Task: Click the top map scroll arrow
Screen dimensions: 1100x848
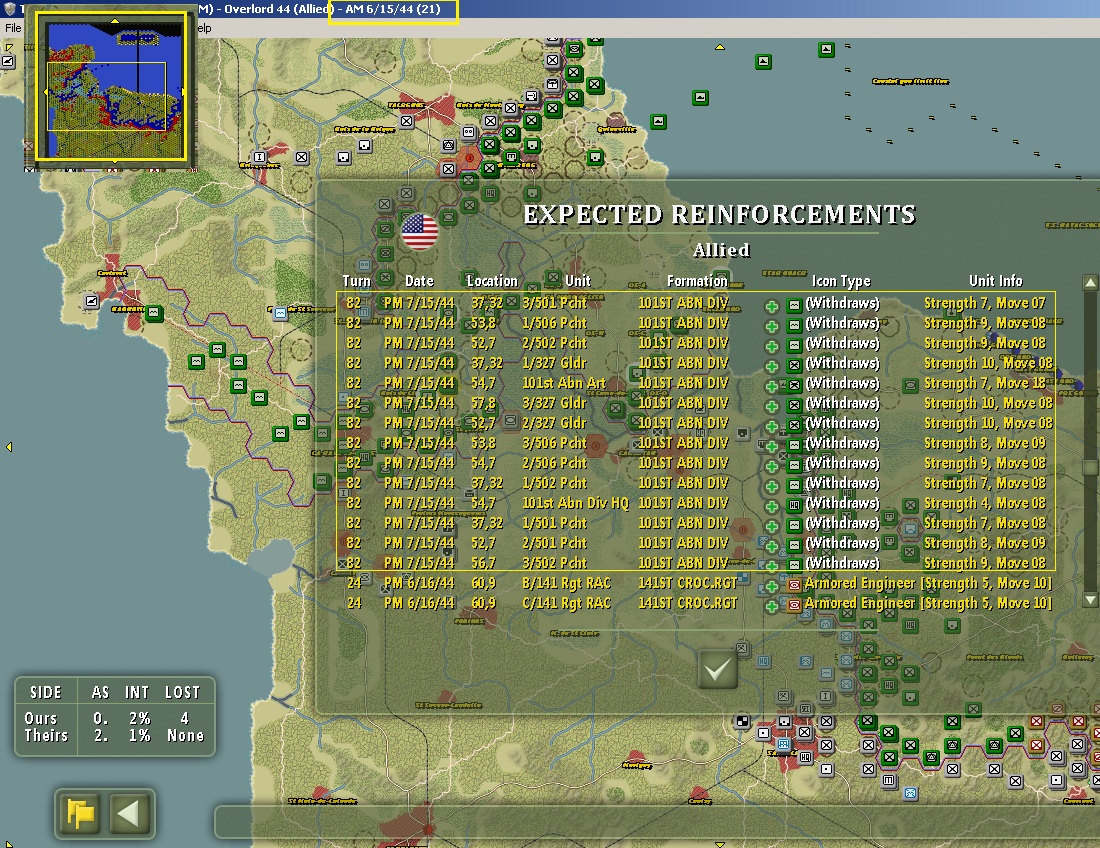Action: point(719,47)
